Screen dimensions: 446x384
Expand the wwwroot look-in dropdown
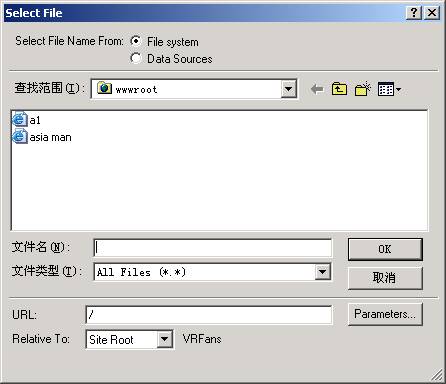pos(288,89)
